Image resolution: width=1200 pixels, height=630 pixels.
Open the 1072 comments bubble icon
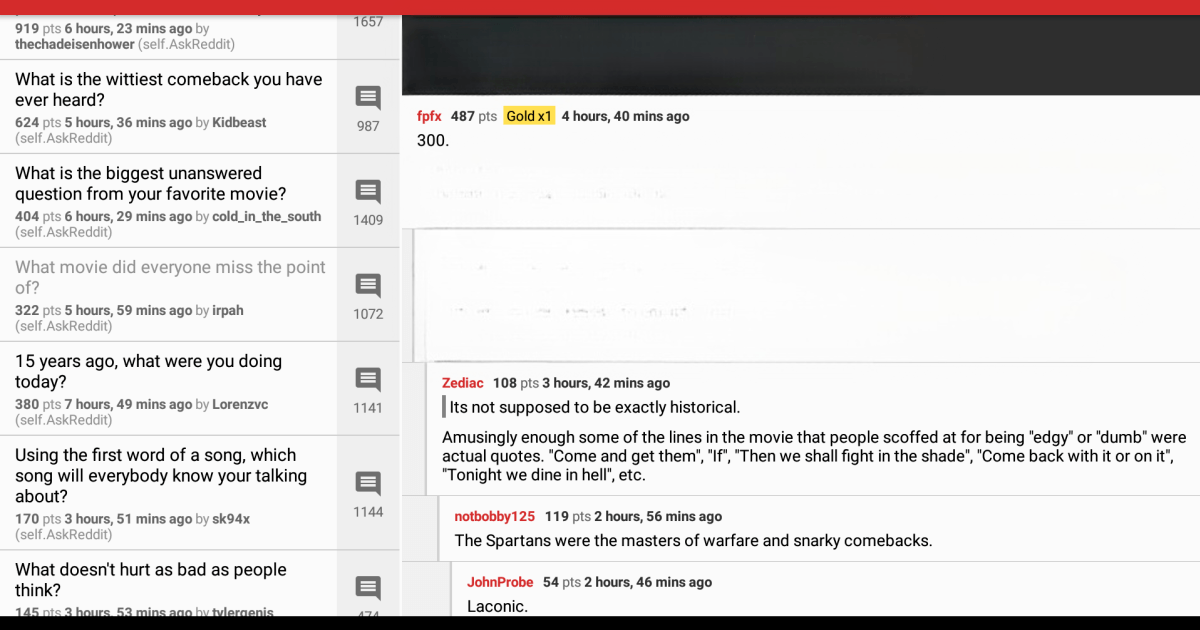(x=367, y=285)
